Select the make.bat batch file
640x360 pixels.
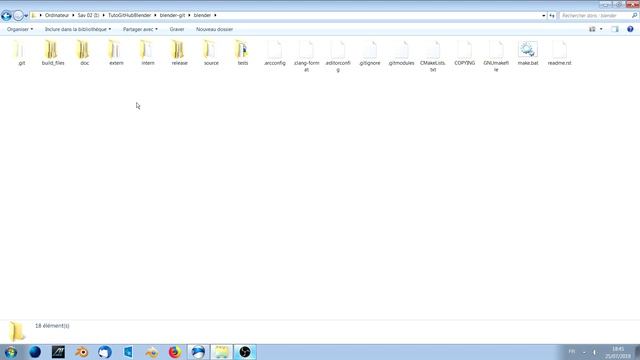tap(528, 53)
